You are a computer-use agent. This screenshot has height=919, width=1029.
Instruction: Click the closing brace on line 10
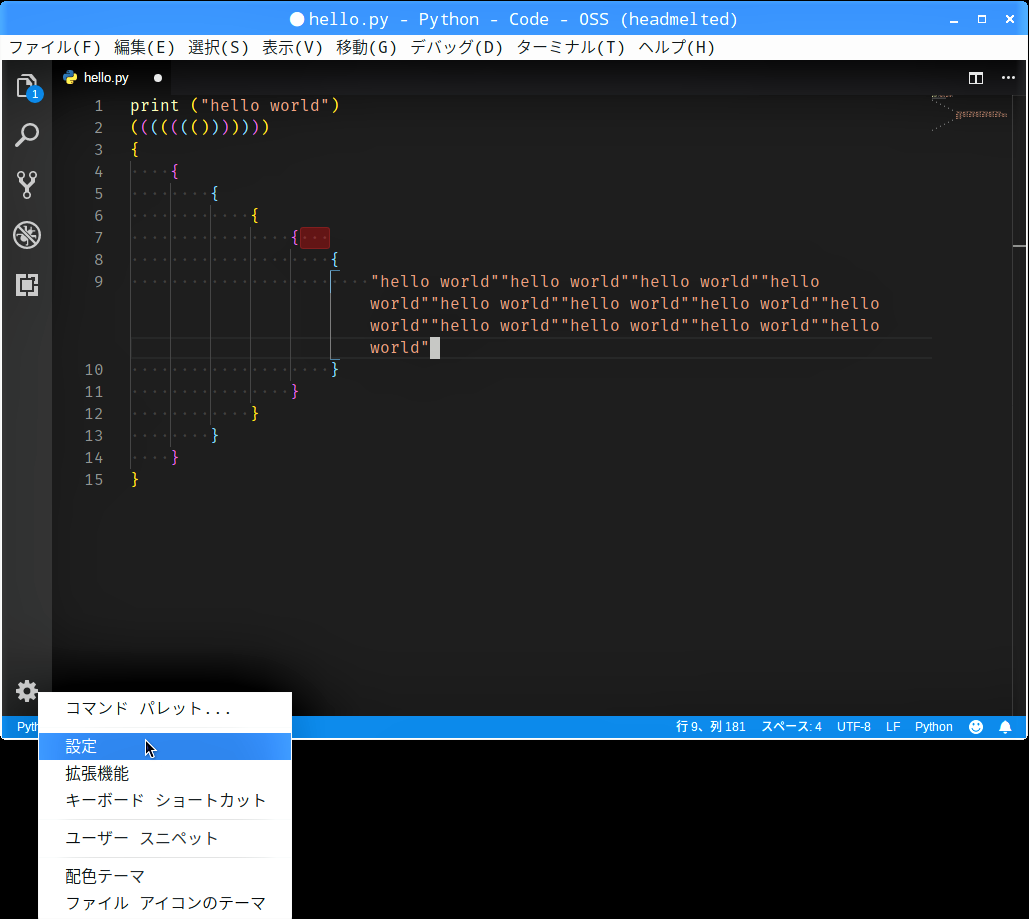335,370
